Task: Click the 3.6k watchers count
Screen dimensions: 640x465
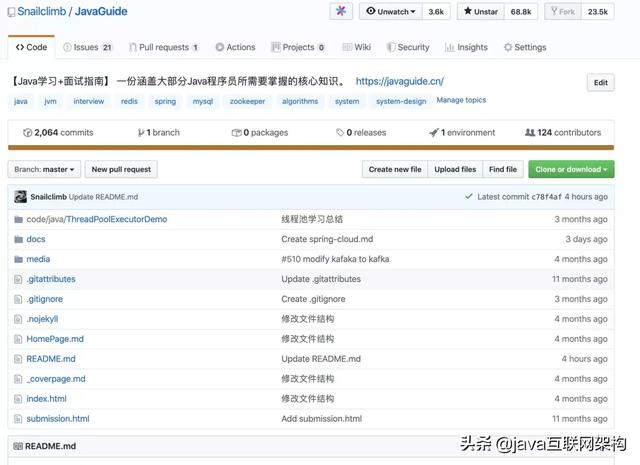Action: point(436,11)
